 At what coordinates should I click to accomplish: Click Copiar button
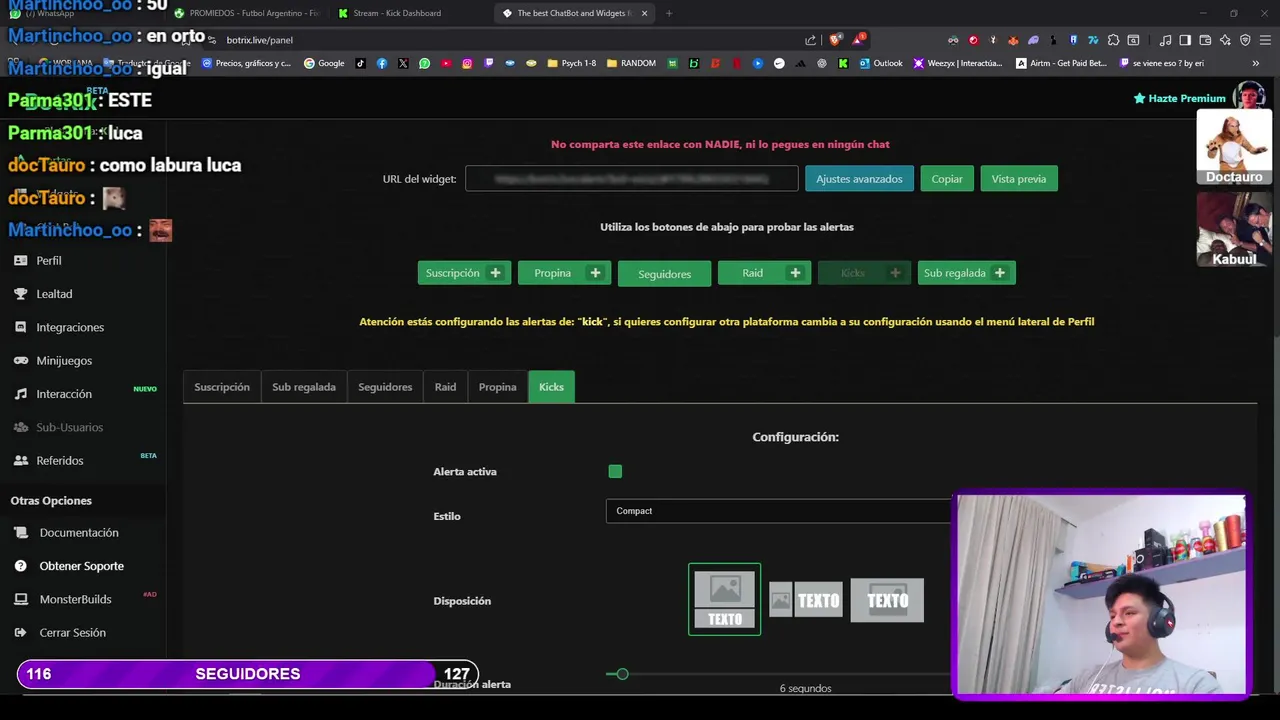[x=947, y=179]
